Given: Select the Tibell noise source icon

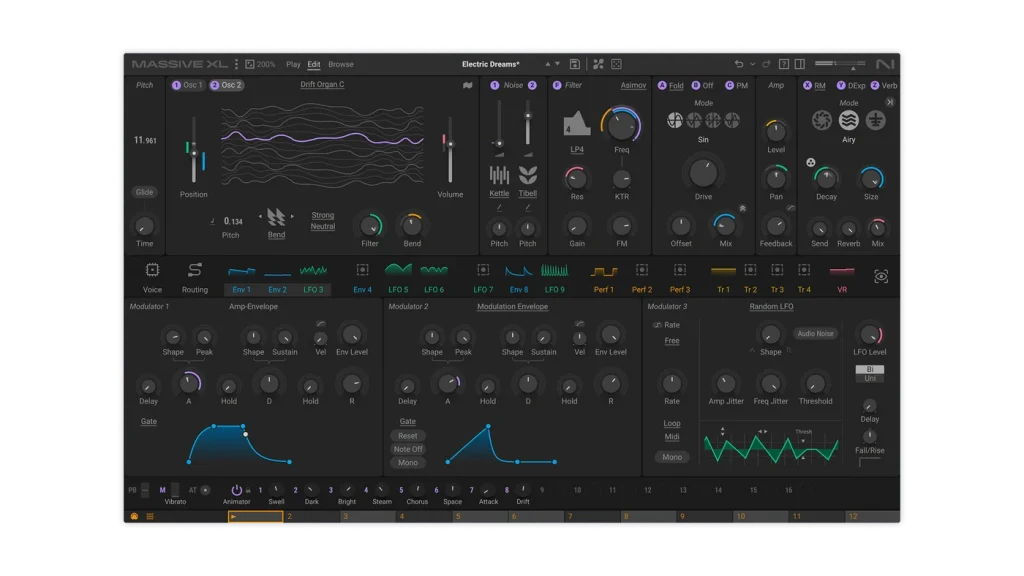Looking at the screenshot, I should (528, 175).
